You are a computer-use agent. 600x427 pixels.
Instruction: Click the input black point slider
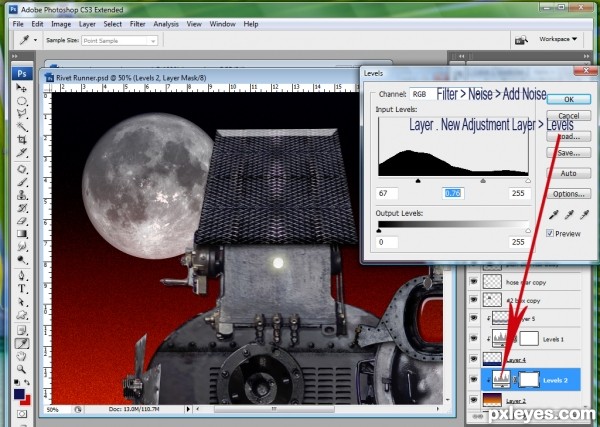click(418, 180)
